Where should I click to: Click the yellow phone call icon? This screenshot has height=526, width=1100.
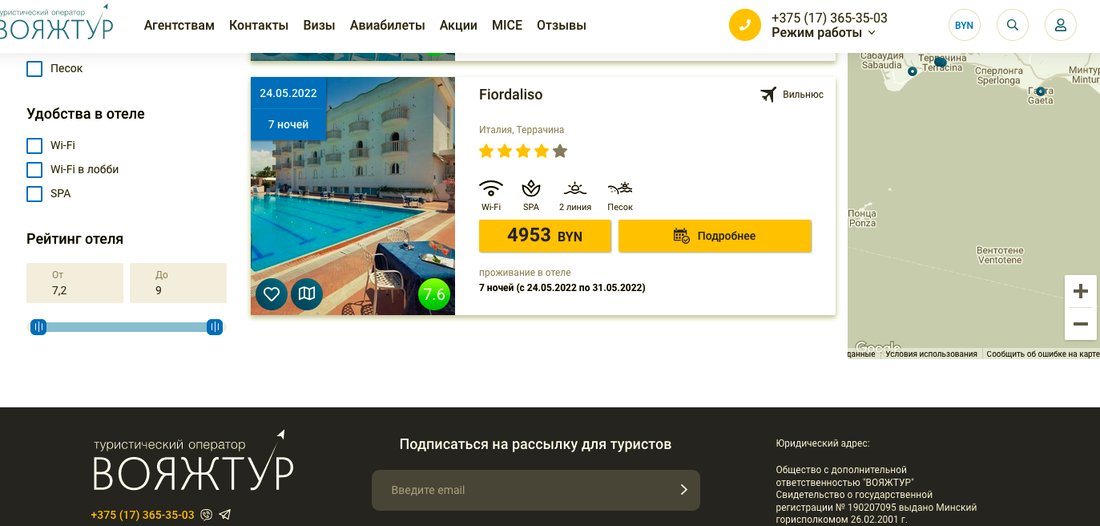click(x=745, y=25)
